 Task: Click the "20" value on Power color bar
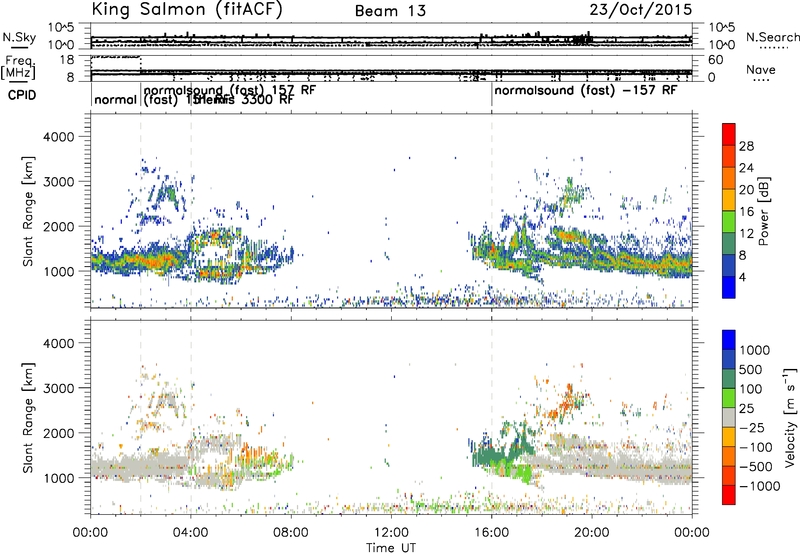[746, 190]
